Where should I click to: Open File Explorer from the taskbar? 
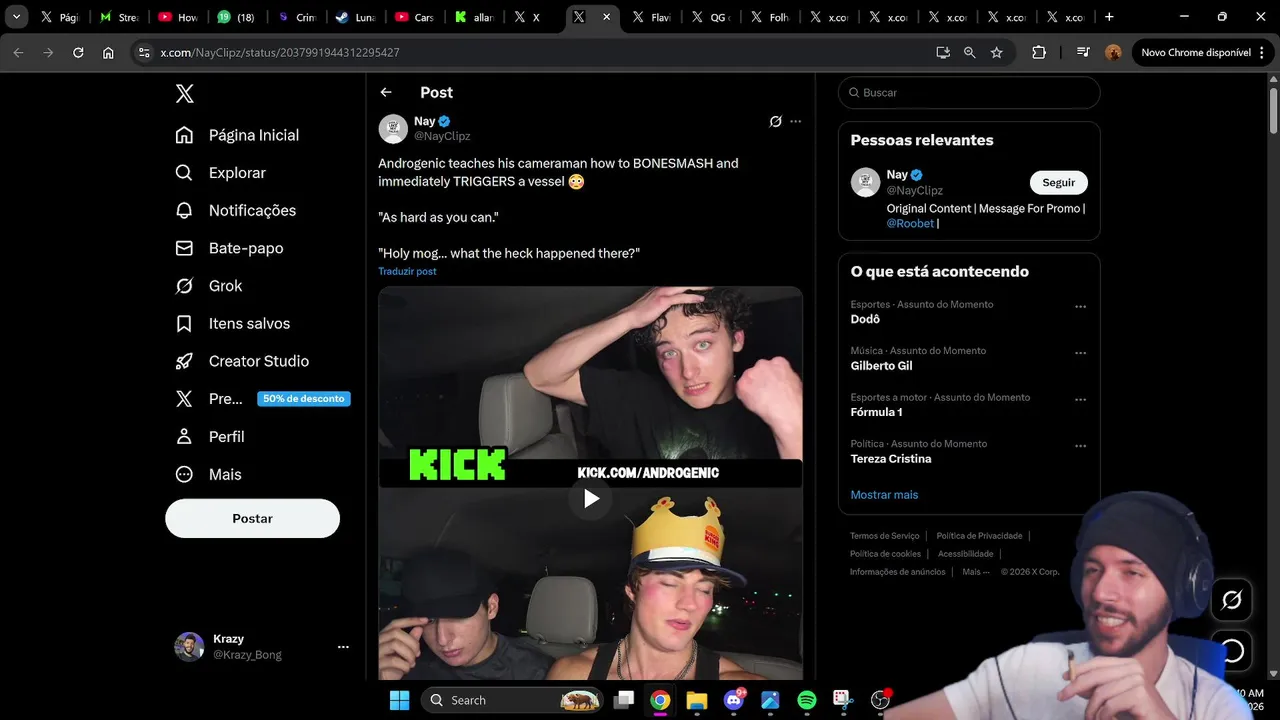pyautogui.click(x=697, y=700)
